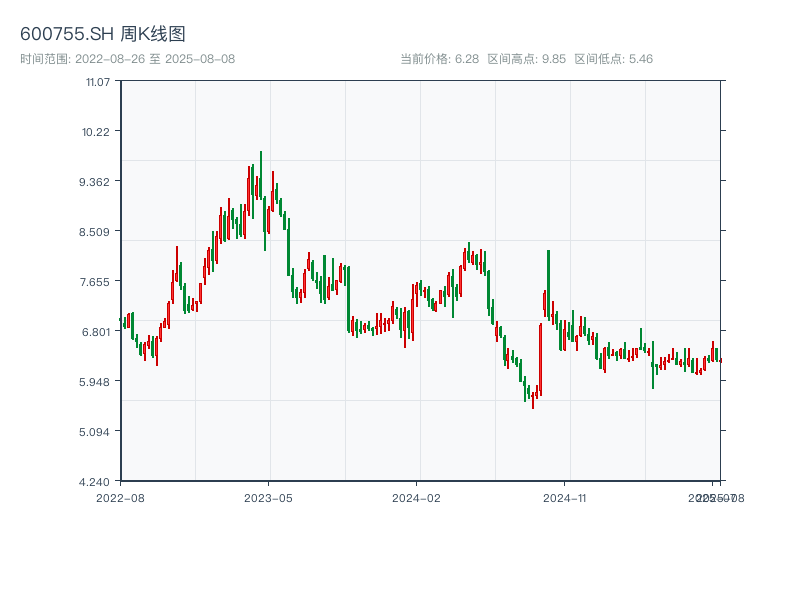The height and width of the screenshot is (600, 800).
Task: Select the 2023-05 x-axis date label
Action: coord(268,497)
